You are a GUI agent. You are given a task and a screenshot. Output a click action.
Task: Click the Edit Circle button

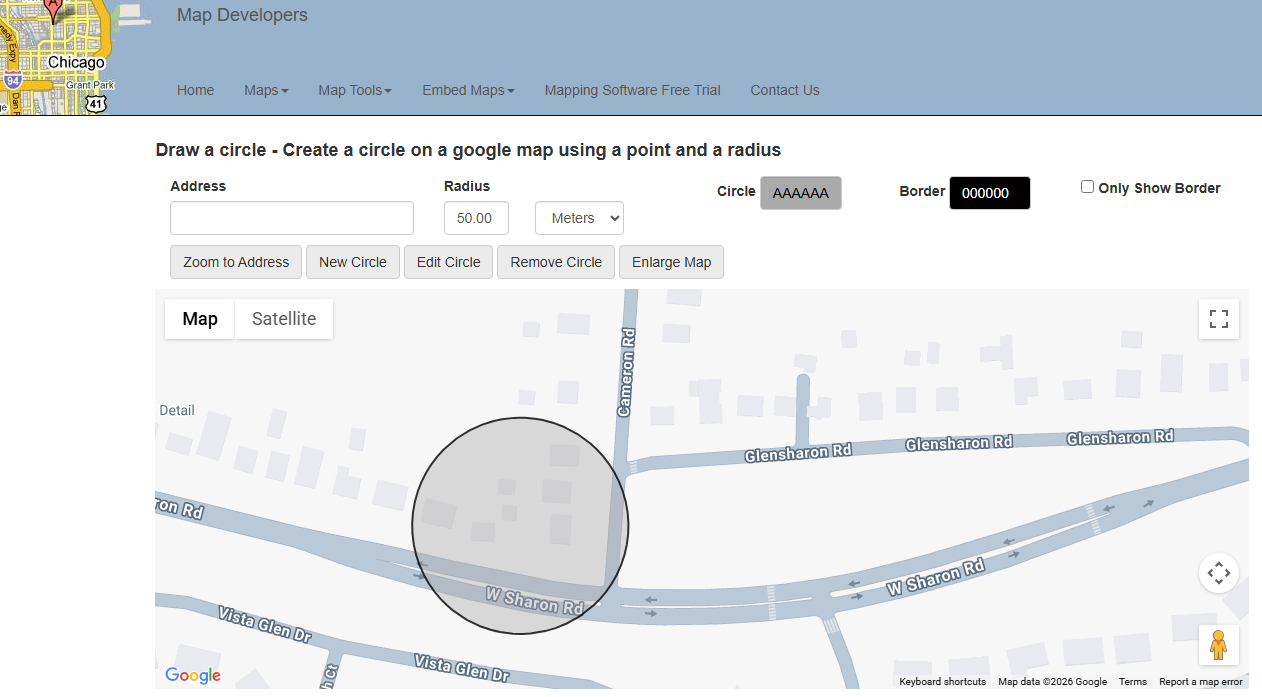pos(448,262)
